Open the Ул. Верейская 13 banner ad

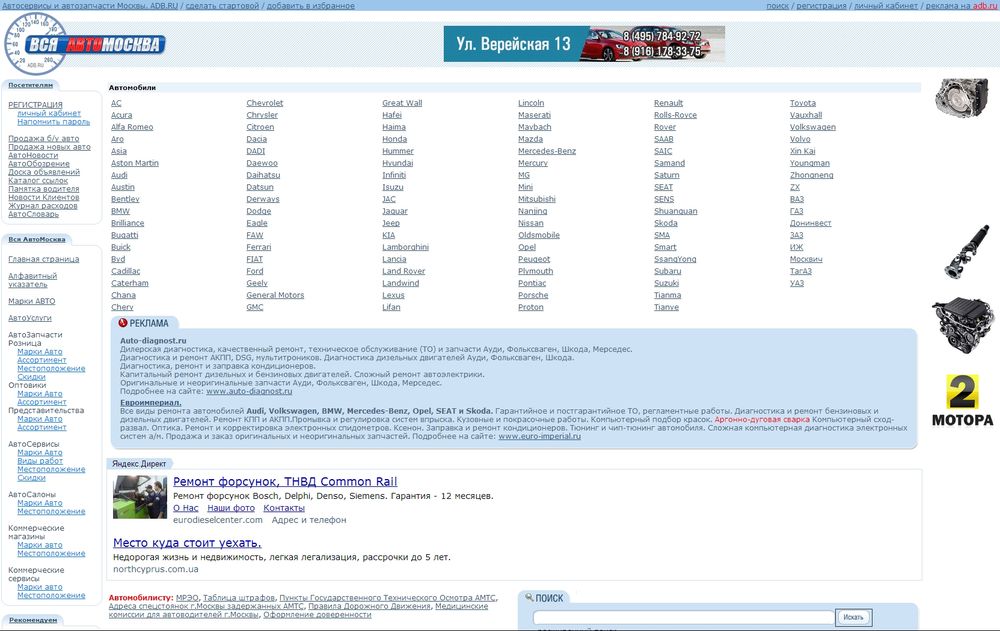pyautogui.click(x=584, y=43)
